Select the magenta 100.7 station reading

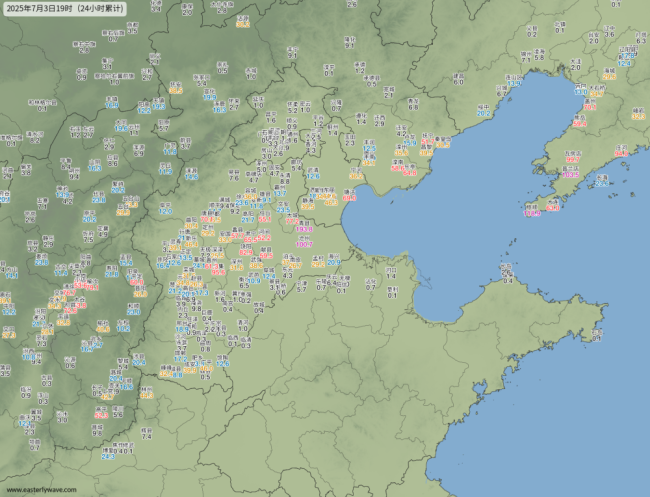(x=304, y=245)
